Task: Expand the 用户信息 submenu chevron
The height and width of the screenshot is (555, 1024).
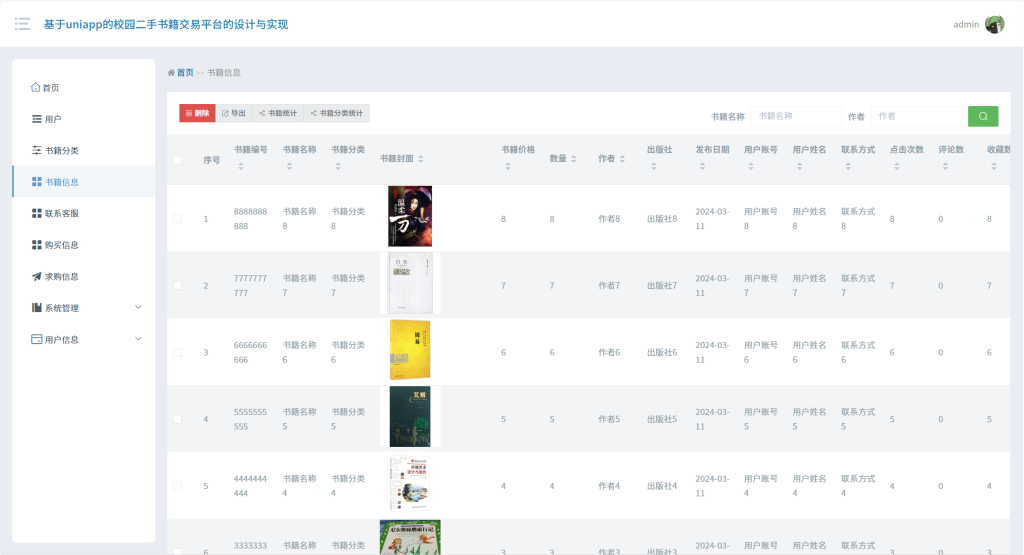Action: click(138, 338)
